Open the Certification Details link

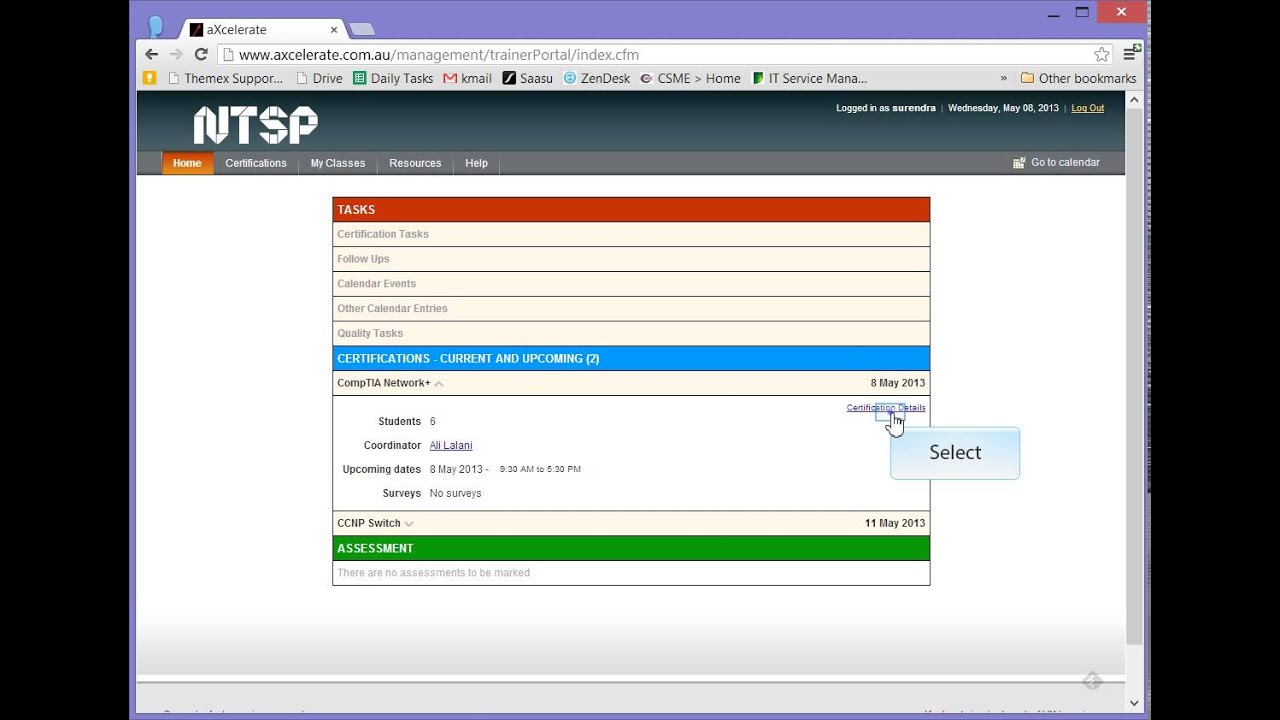tap(886, 408)
